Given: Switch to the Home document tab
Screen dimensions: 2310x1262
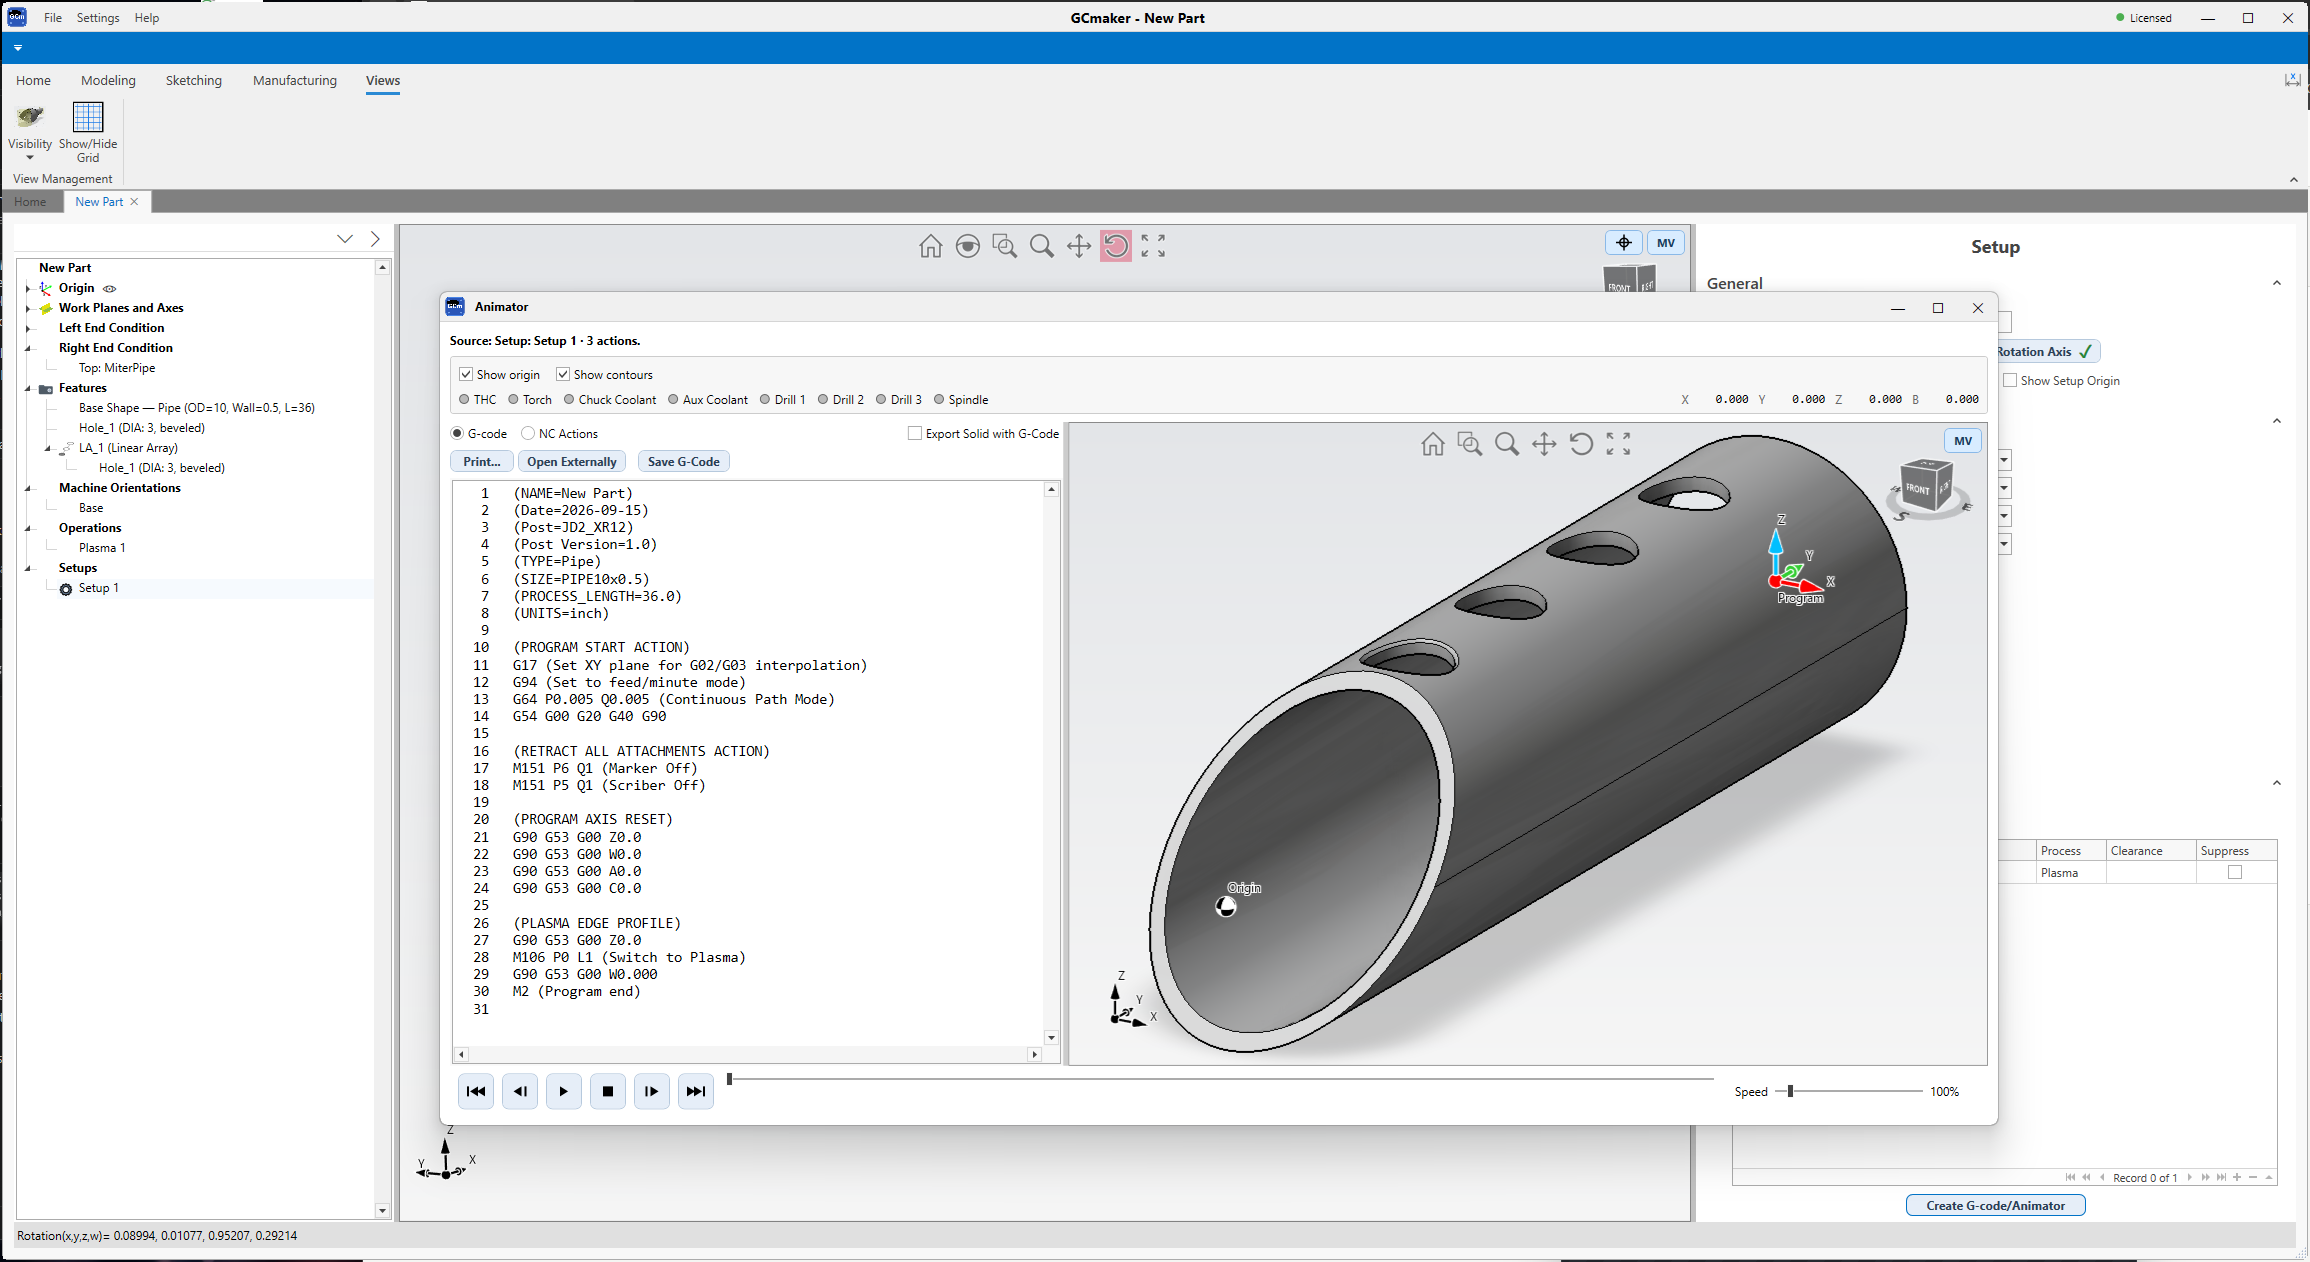Looking at the screenshot, I should click(x=30, y=201).
